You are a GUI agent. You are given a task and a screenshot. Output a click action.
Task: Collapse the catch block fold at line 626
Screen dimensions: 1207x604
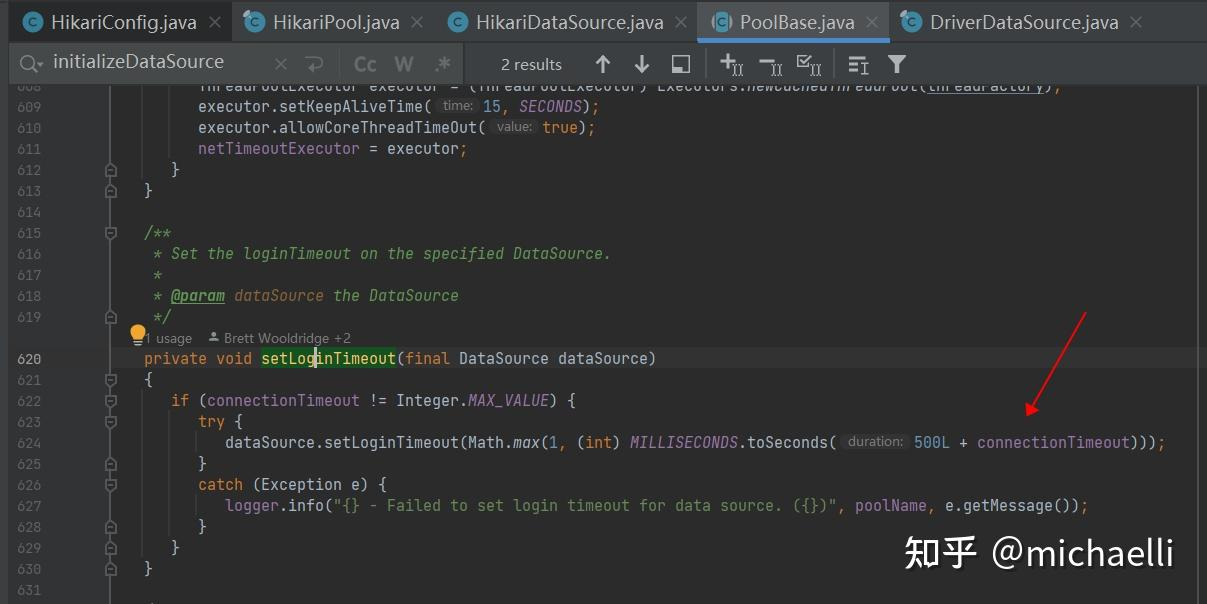(x=111, y=485)
